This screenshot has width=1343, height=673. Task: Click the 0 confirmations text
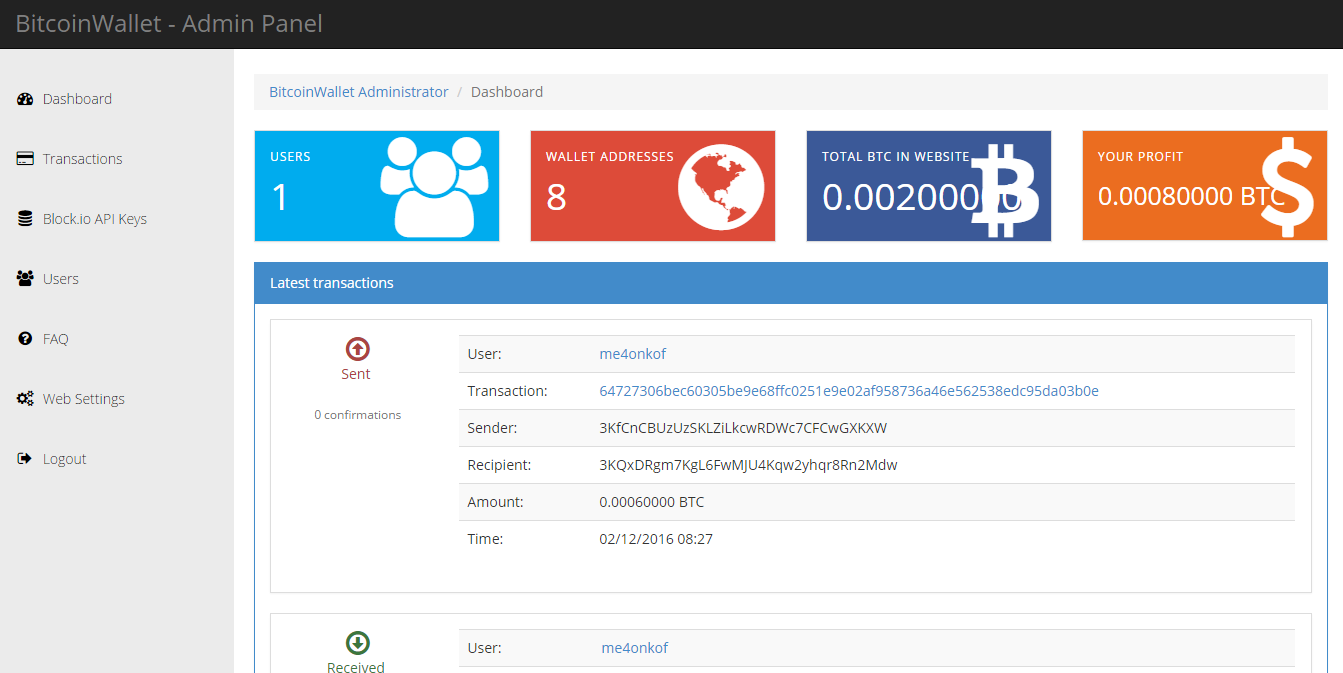tap(357, 415)
